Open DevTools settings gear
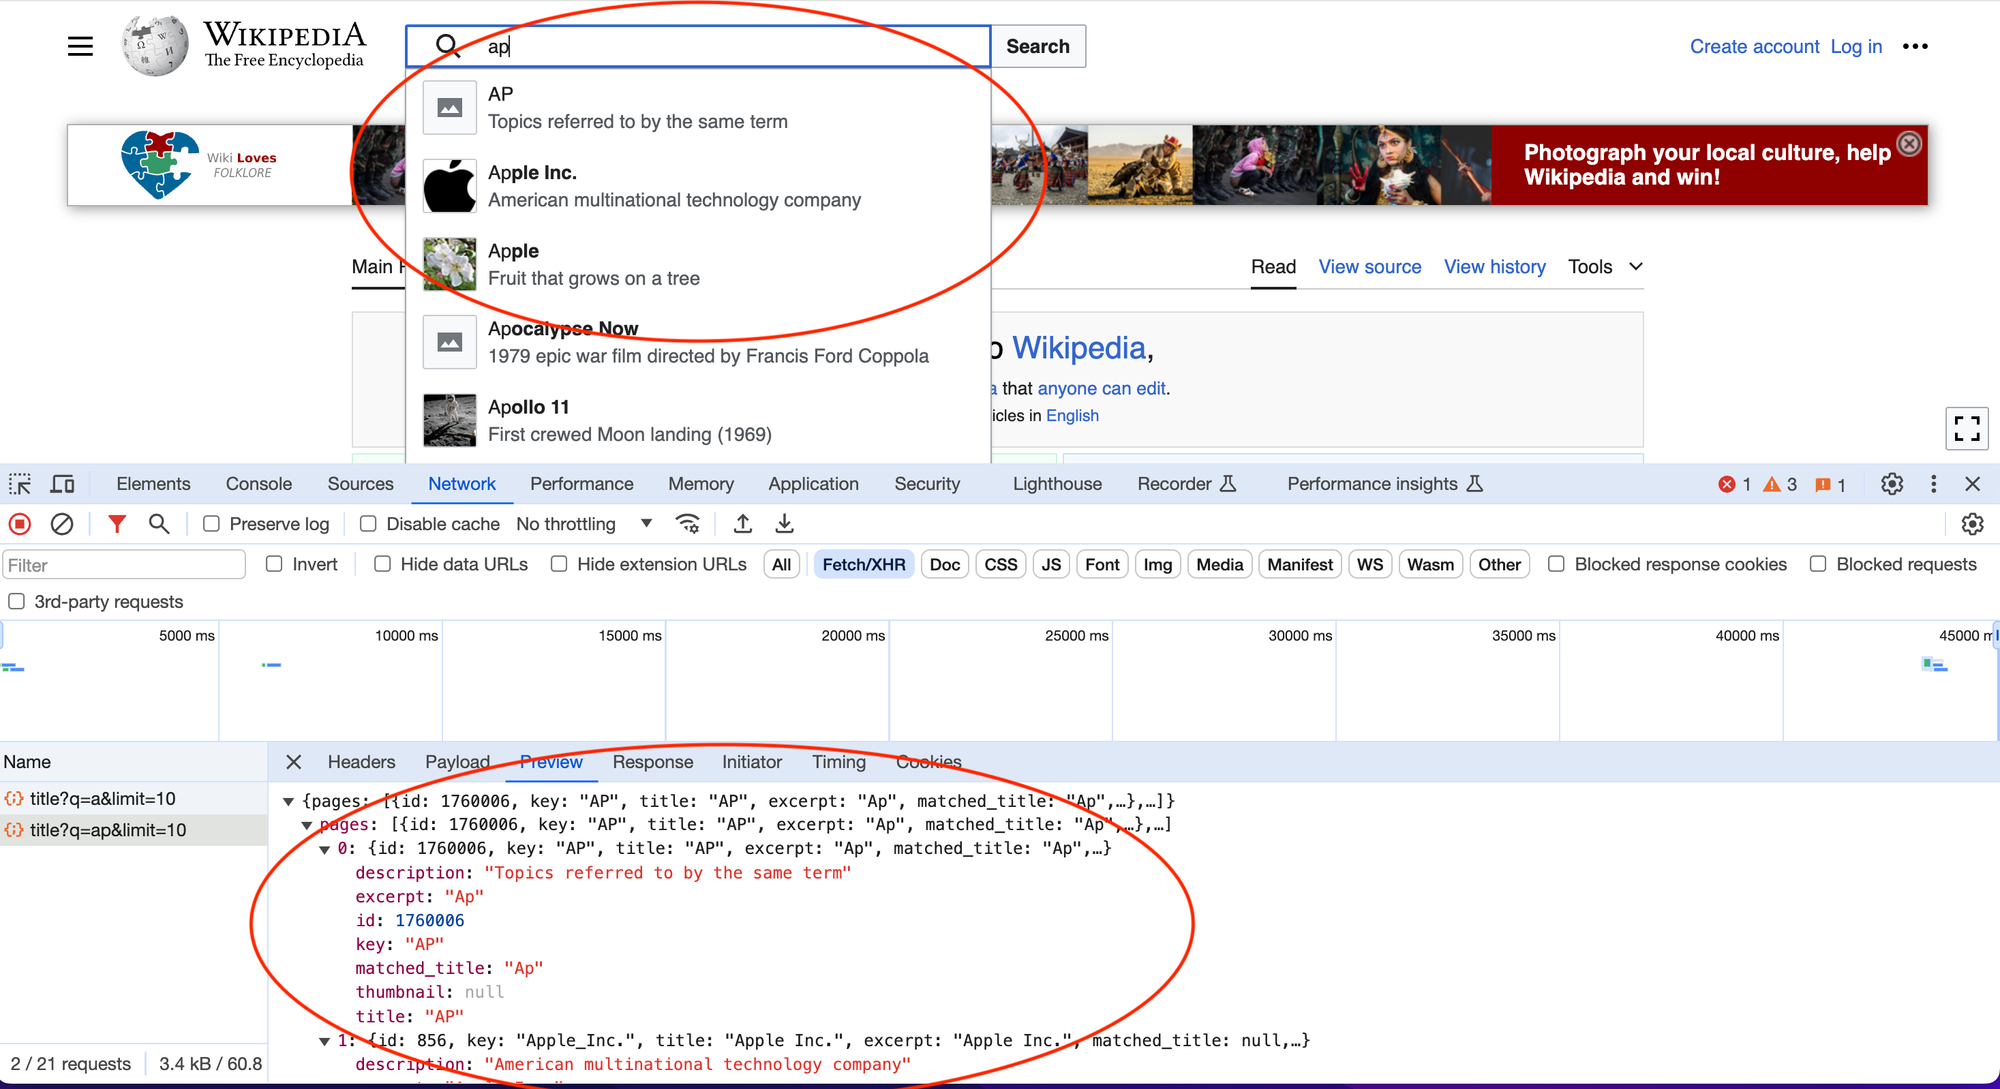The image size is (2000, 1089). click(1891, 484)
